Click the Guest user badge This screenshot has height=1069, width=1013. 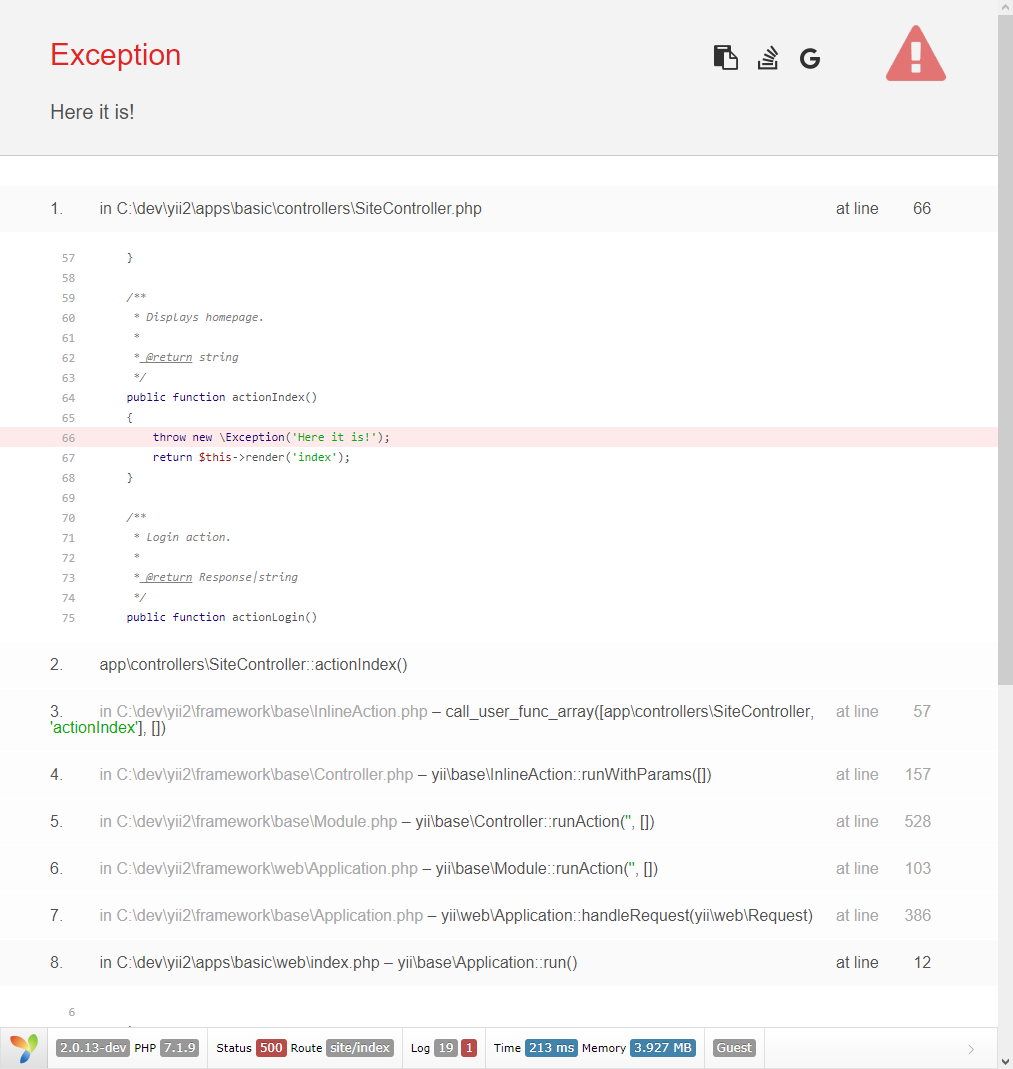tap(734, 1048)
